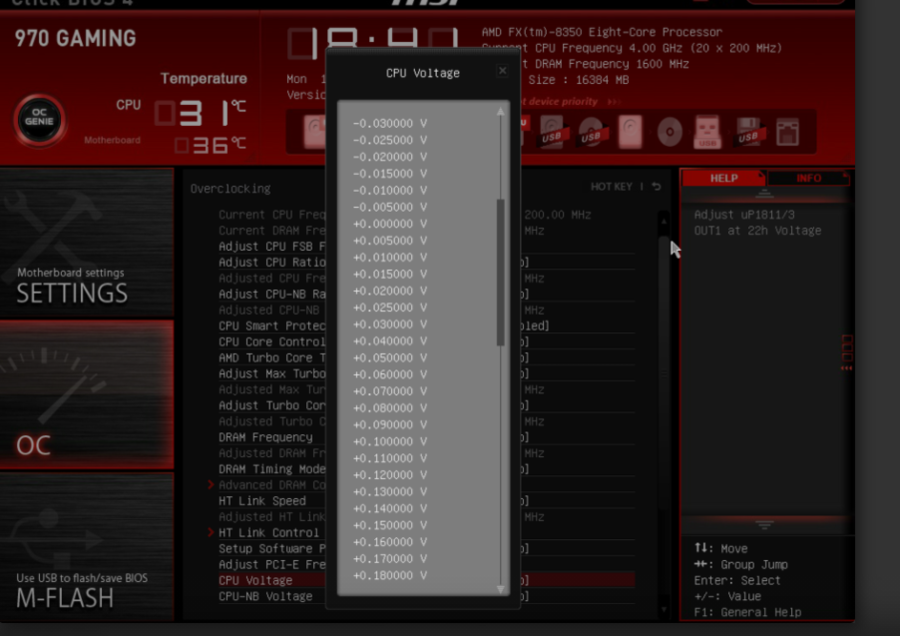
Task: Choose +0.010000 V option
Action: tap(390, 257)
